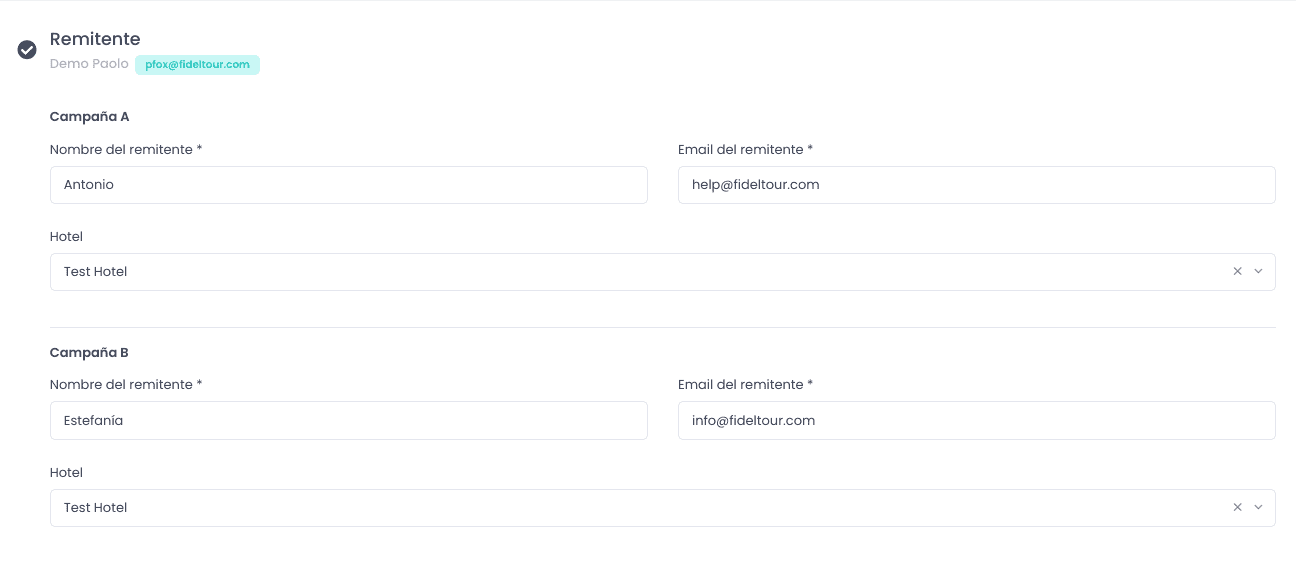The image size is (1296, 565).
Task: Click the pfox@fideltour.com email badge
Action: (197, 65)
